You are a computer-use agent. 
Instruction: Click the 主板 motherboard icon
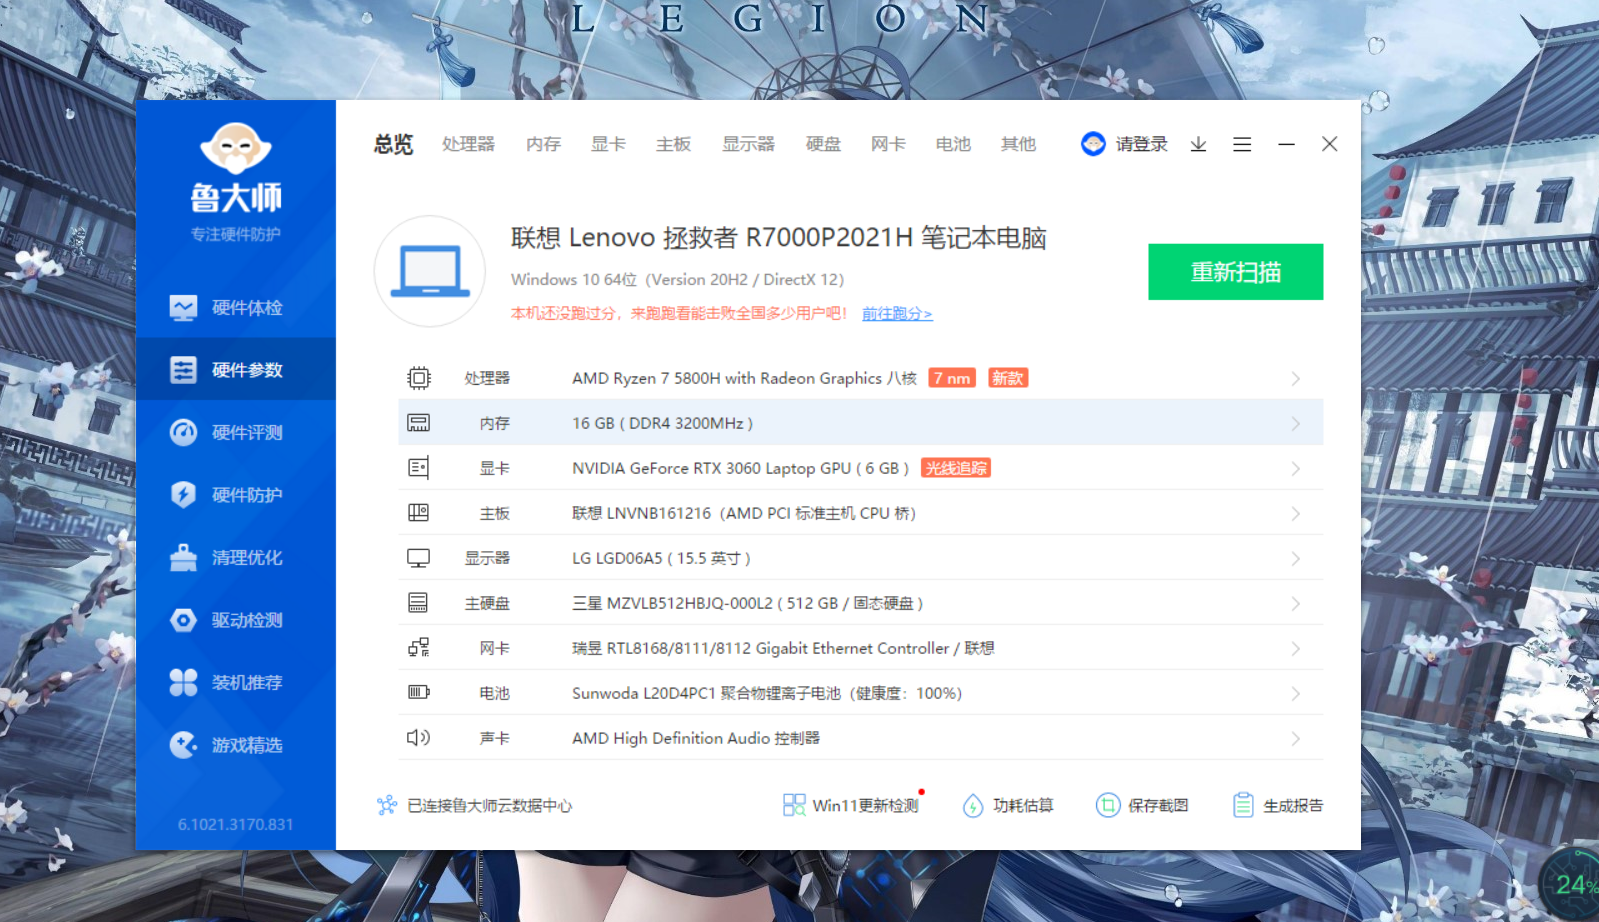[419, 513]
